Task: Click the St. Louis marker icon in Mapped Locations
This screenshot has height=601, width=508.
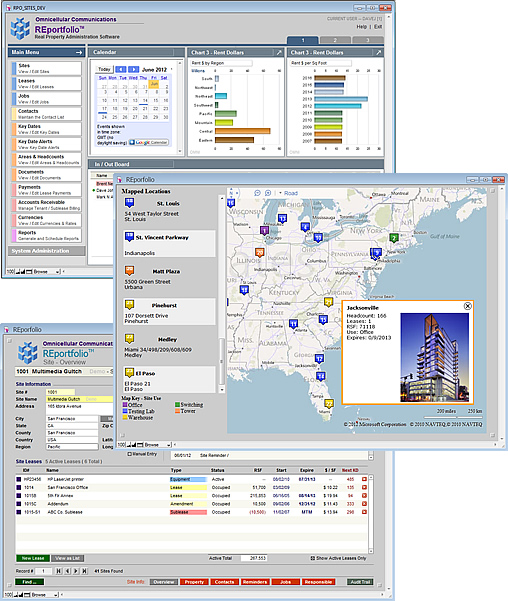Action: pyautogui.click(x=129, y=202)
